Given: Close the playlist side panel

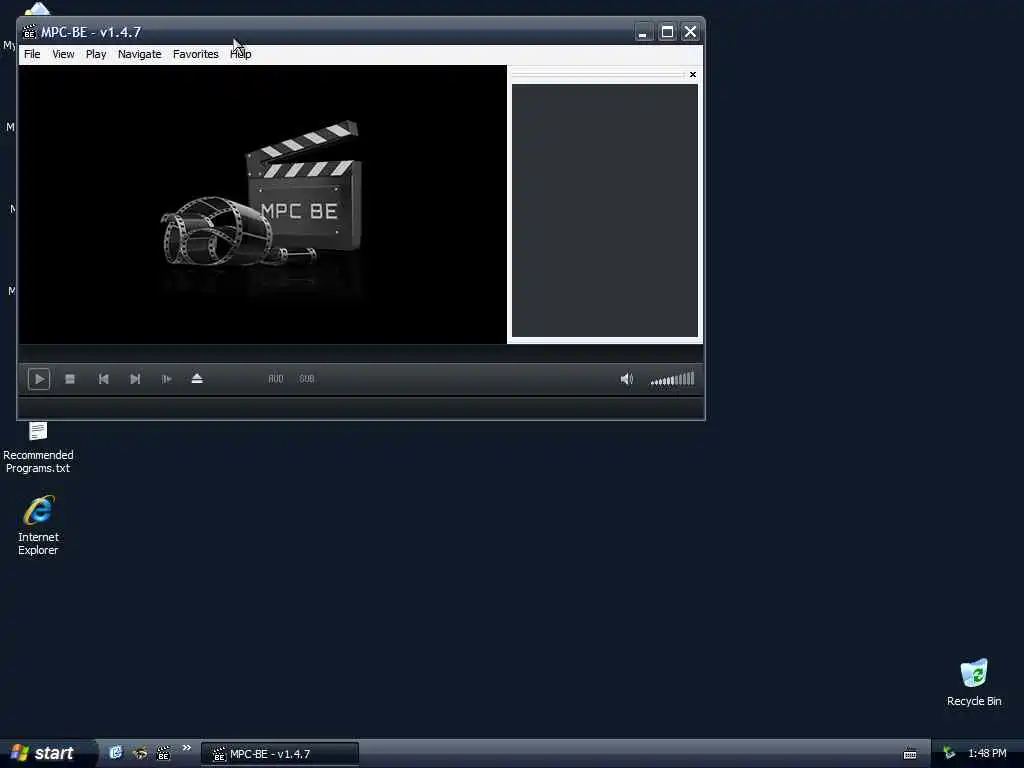Looking at the screenshot, I should [x=693, y=74].
